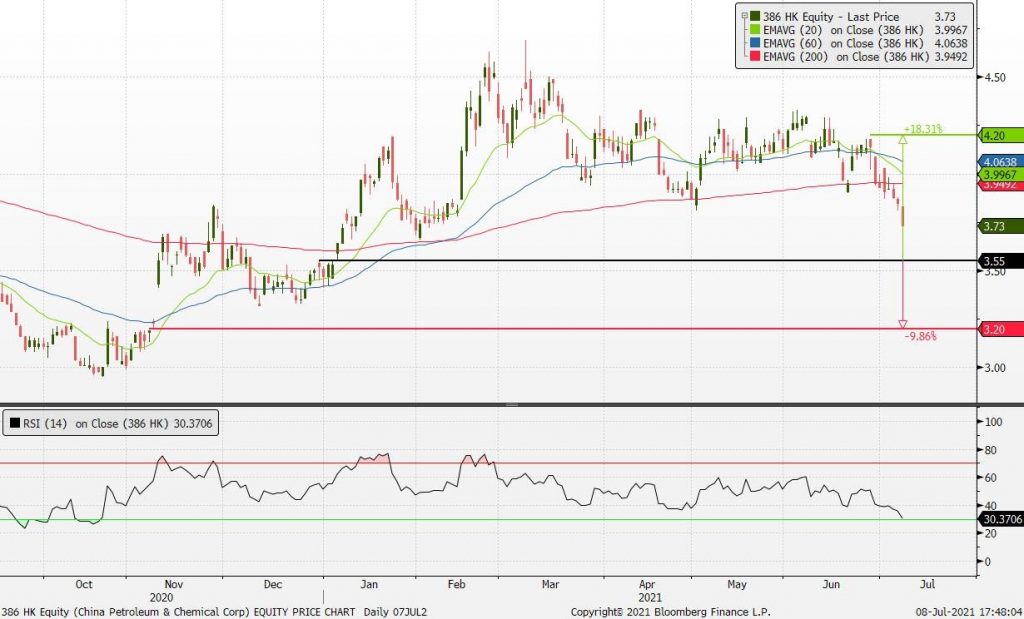Grab the pane divider handle between chart and RSI
This screenshot has width=1024, height=619.
click(512, 405)
